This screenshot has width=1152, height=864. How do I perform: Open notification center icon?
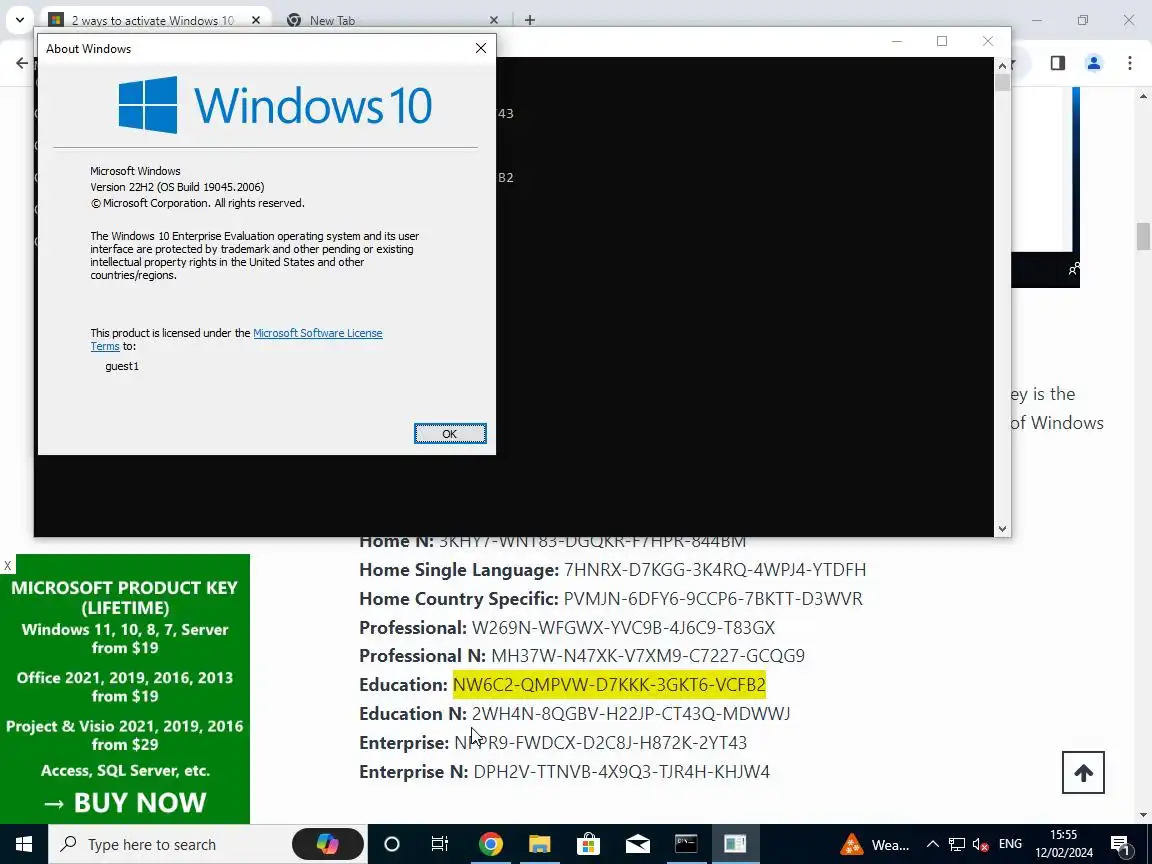1120,845
